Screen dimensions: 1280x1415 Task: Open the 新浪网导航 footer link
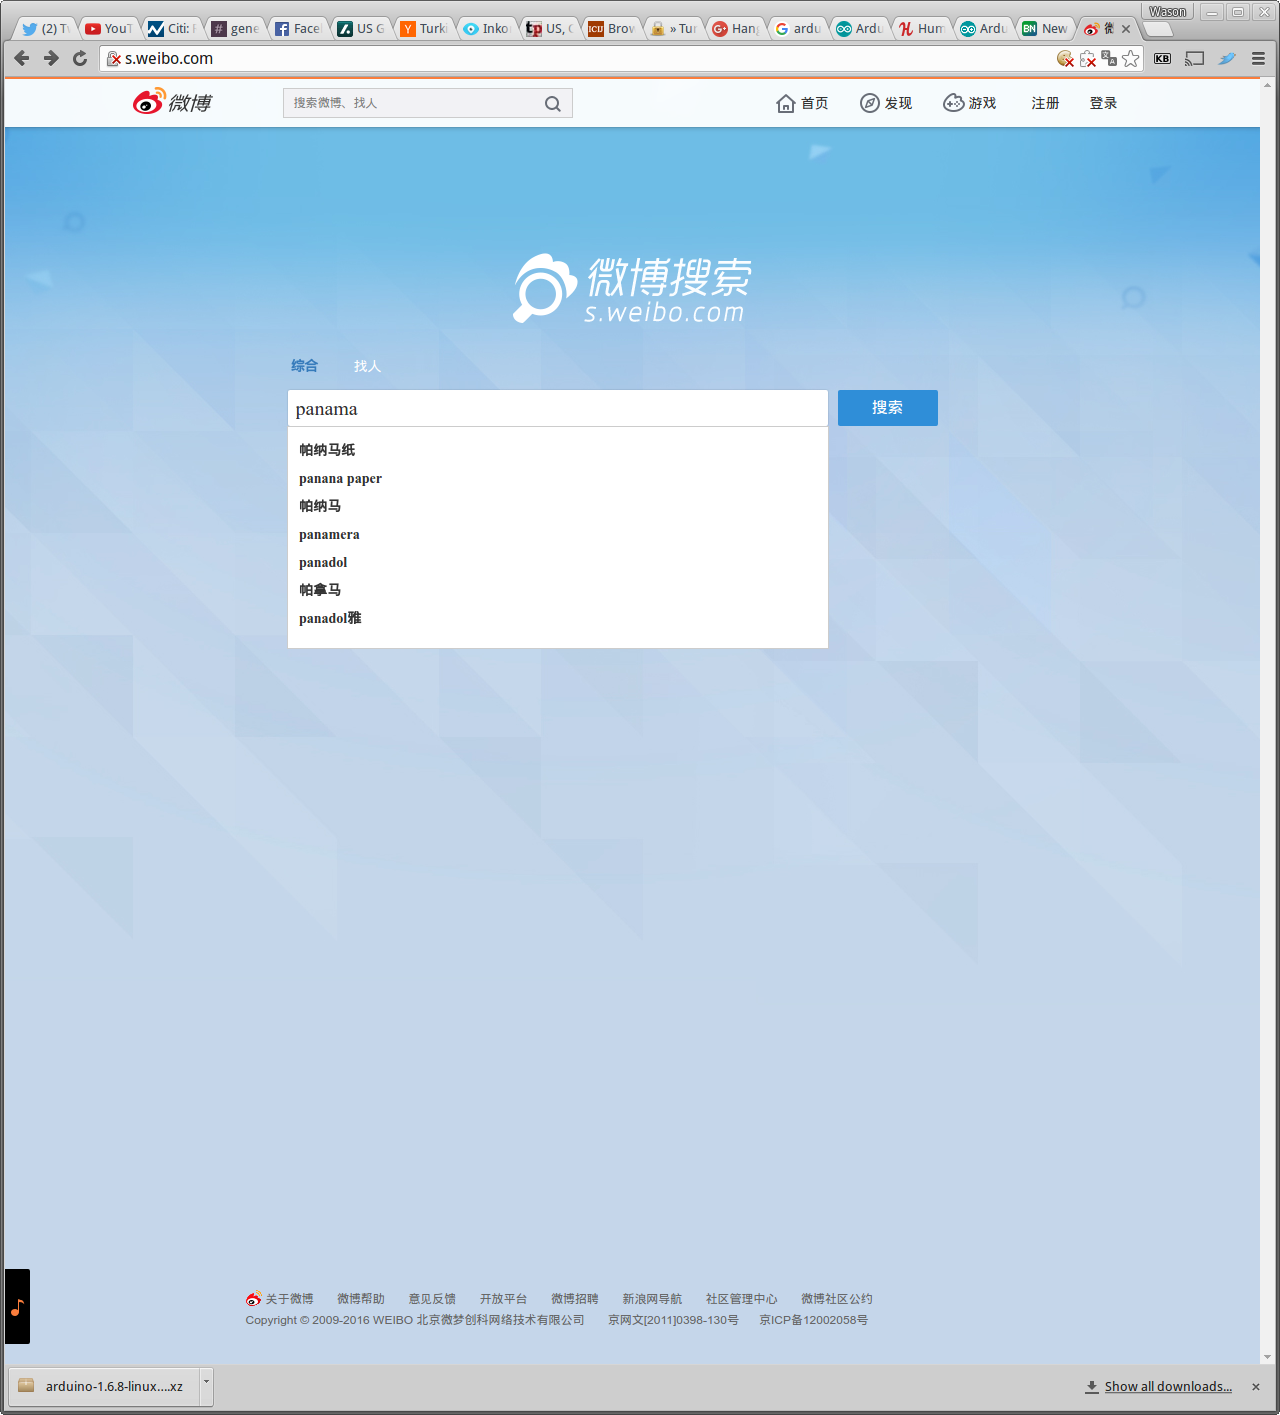pyautogui.click(x=652, y=1299)
